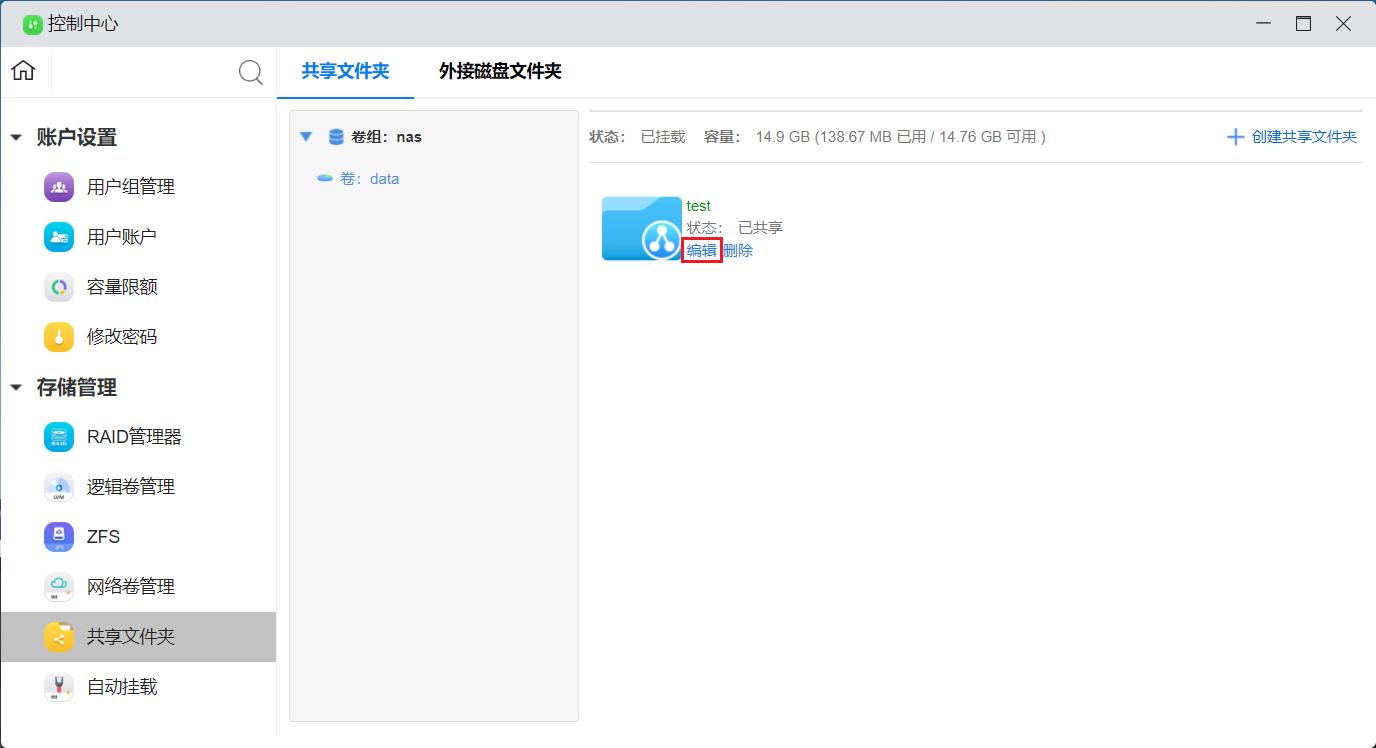Open 修改密码 password icon
This screenshot has height=748, width=1376.
[59, 337]
